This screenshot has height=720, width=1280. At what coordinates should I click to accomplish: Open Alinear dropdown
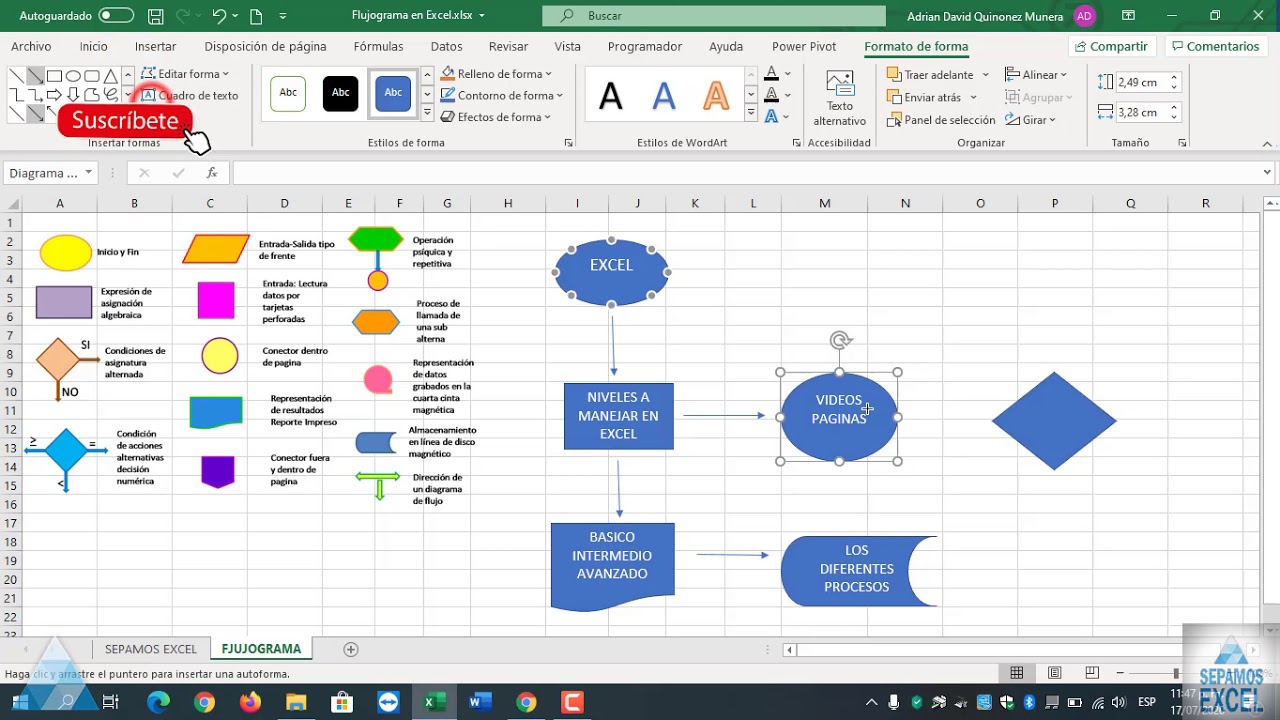coord(1036,75)
